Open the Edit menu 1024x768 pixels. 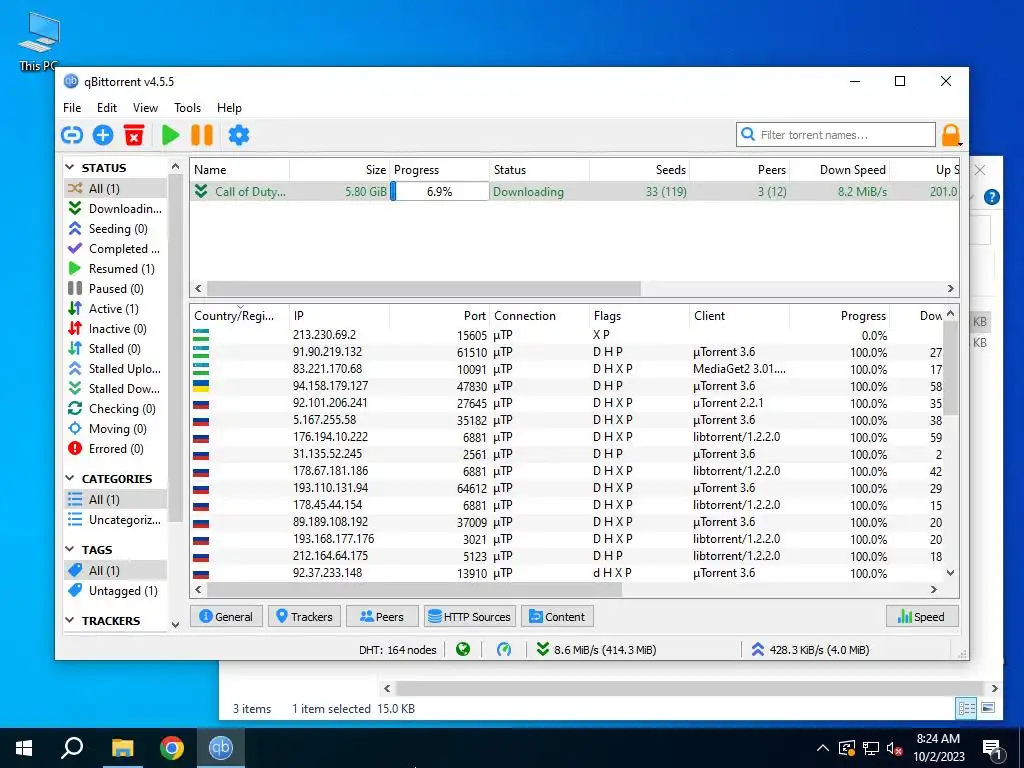pyautogui.click(x=106, y=108)
